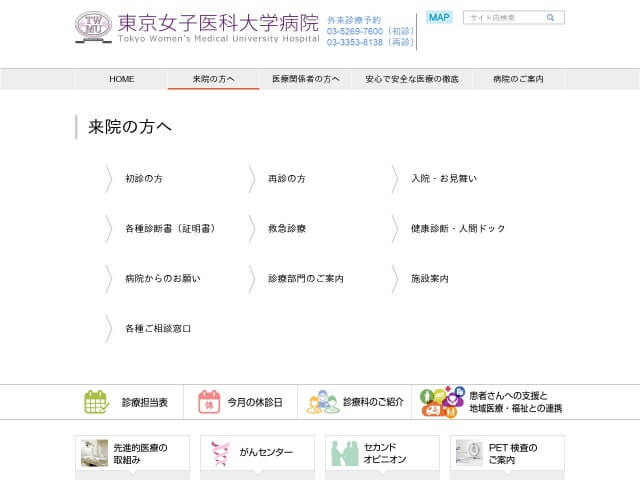Screen dimensions: 640x480
Task: Click chevron beside 診療部門のご案内
Action: tap(251, 279)
